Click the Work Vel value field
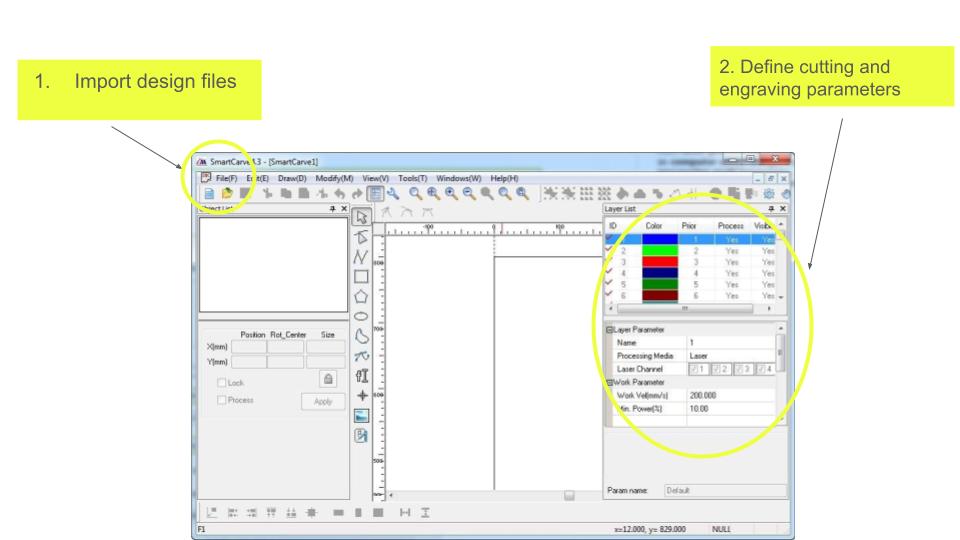The width and height of the screenshot is (960, 540). [x=730, y=395]
